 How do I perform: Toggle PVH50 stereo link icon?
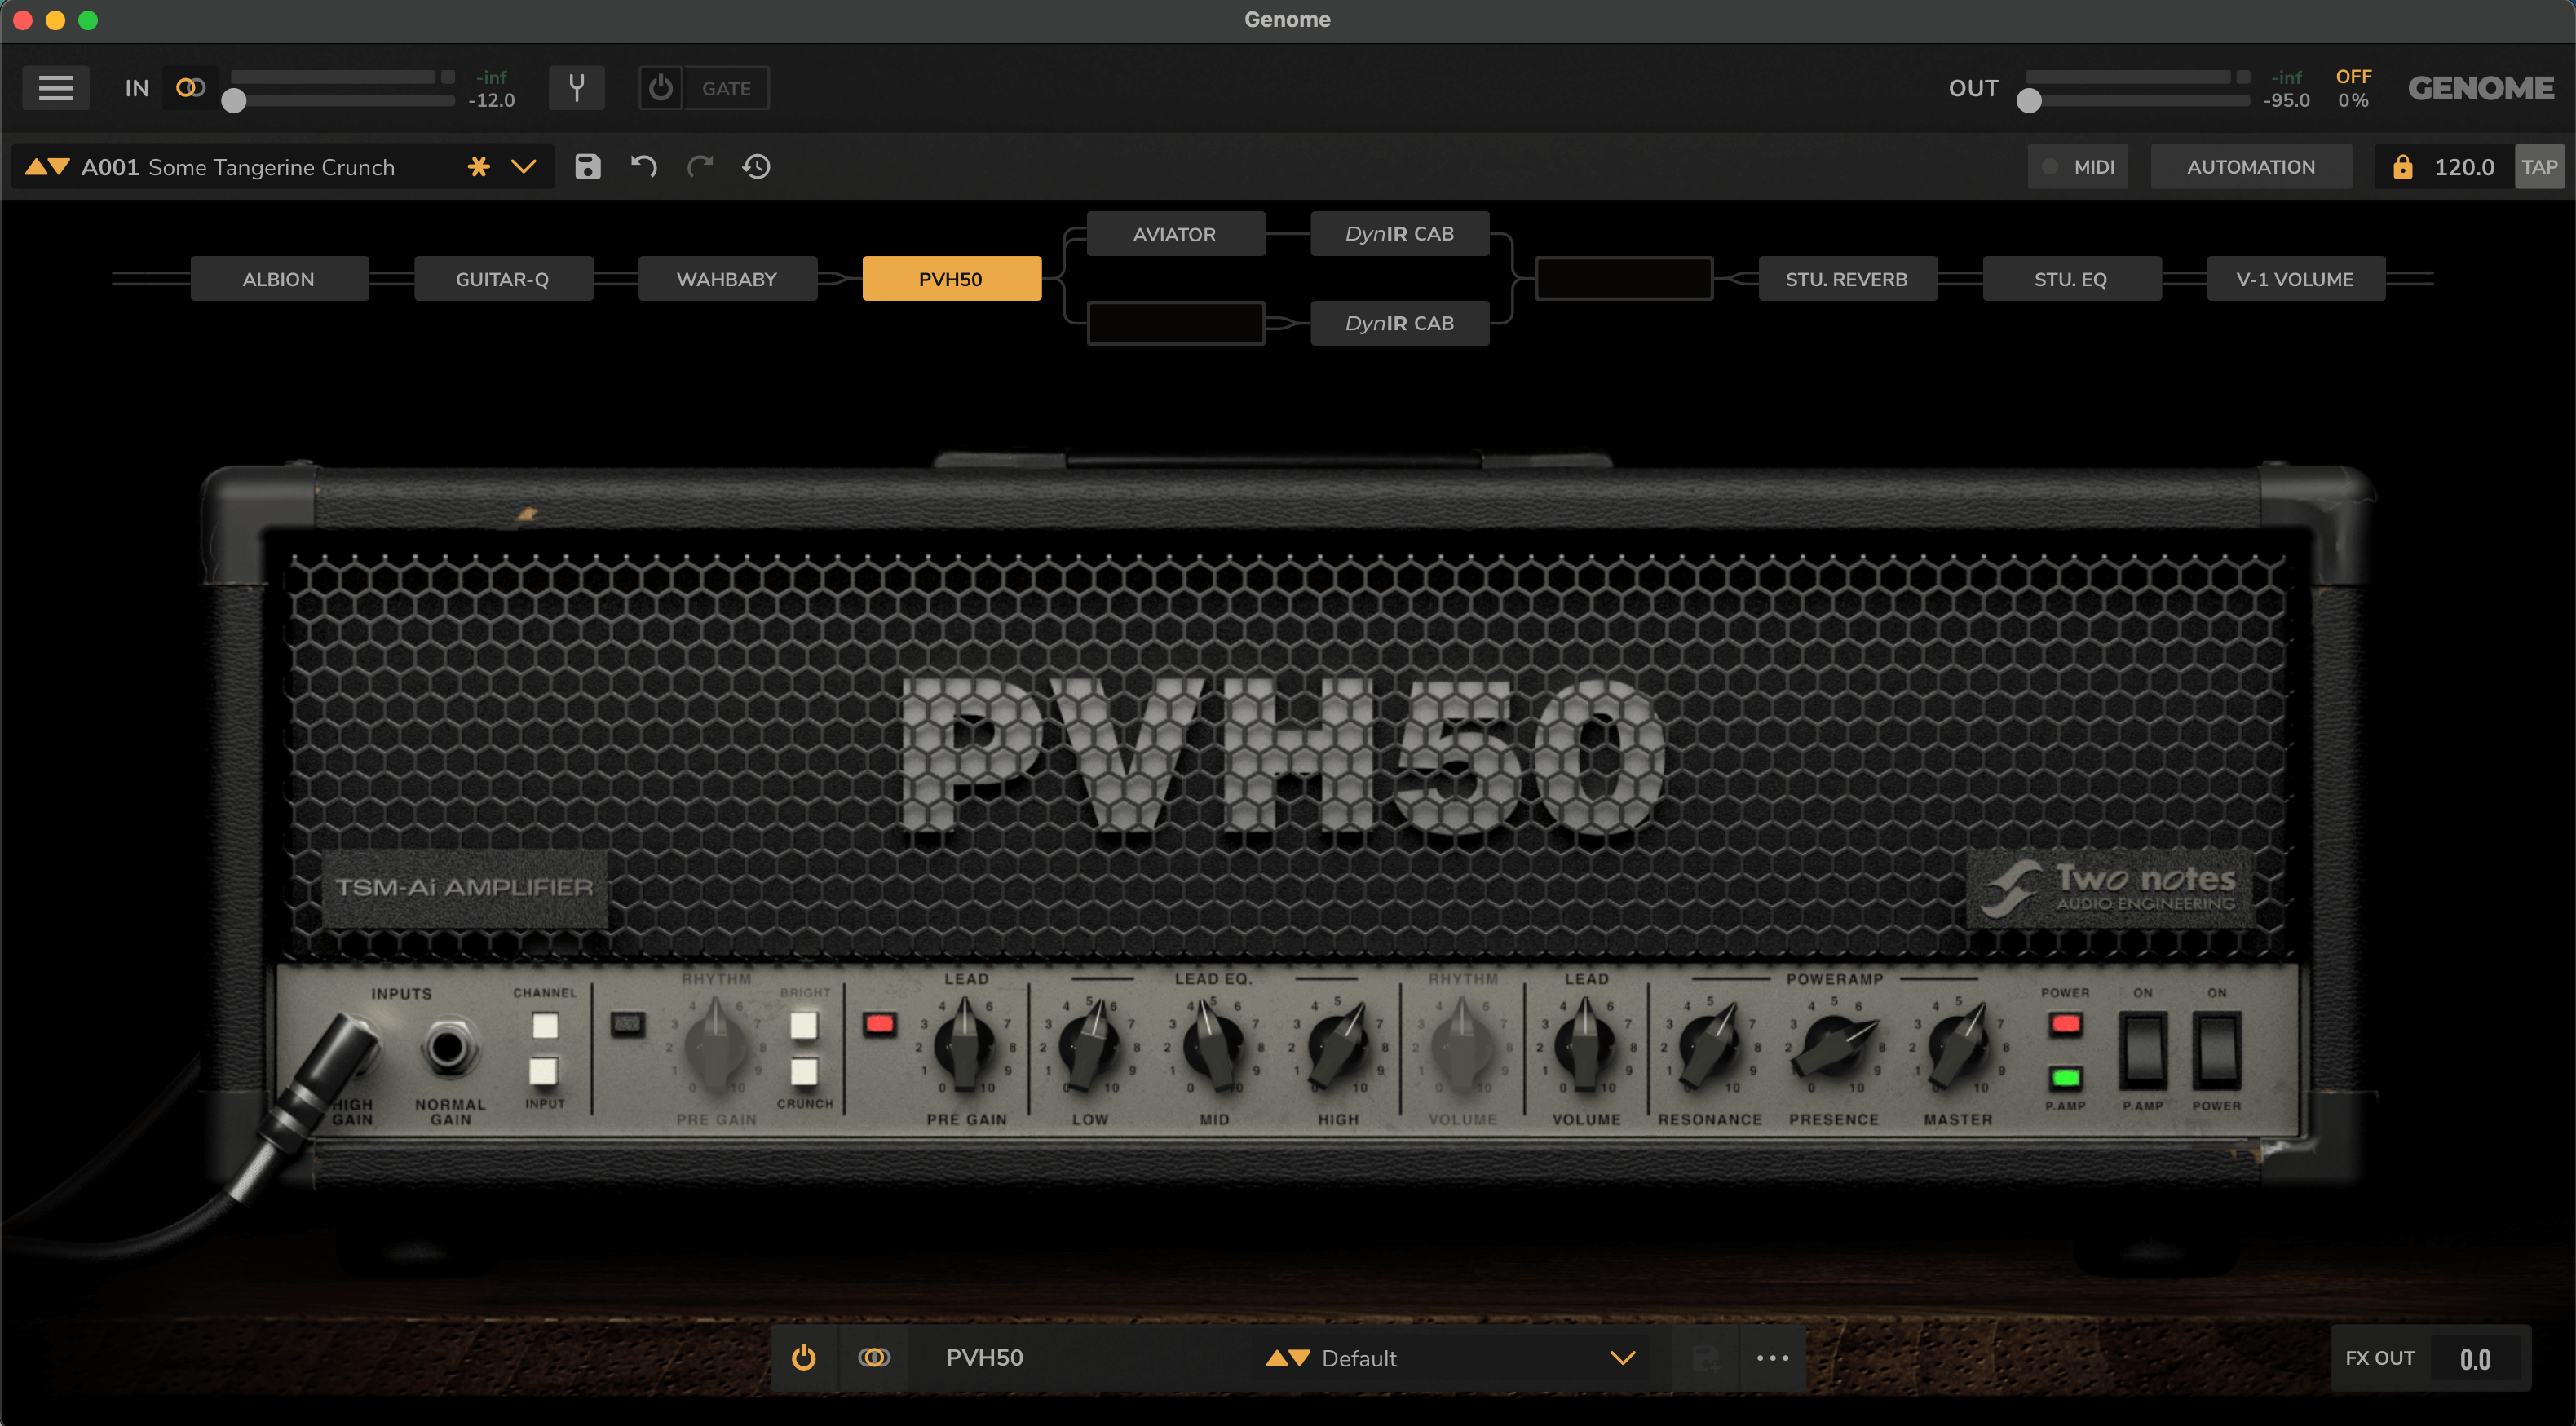tap(874, 1358)
